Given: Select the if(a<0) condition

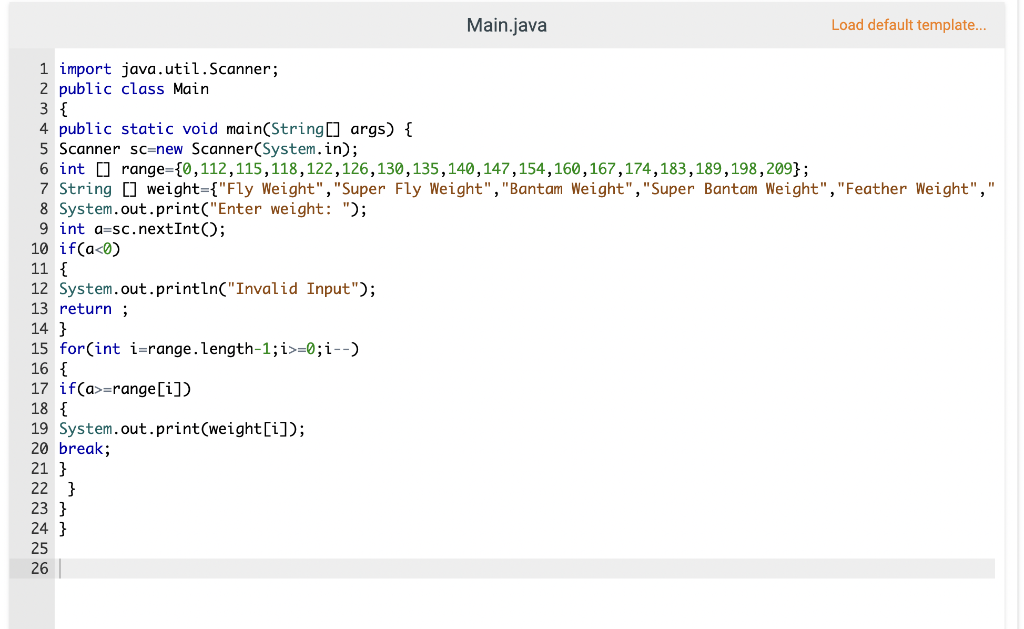Looking at the screenshot, I should [90, 248].
